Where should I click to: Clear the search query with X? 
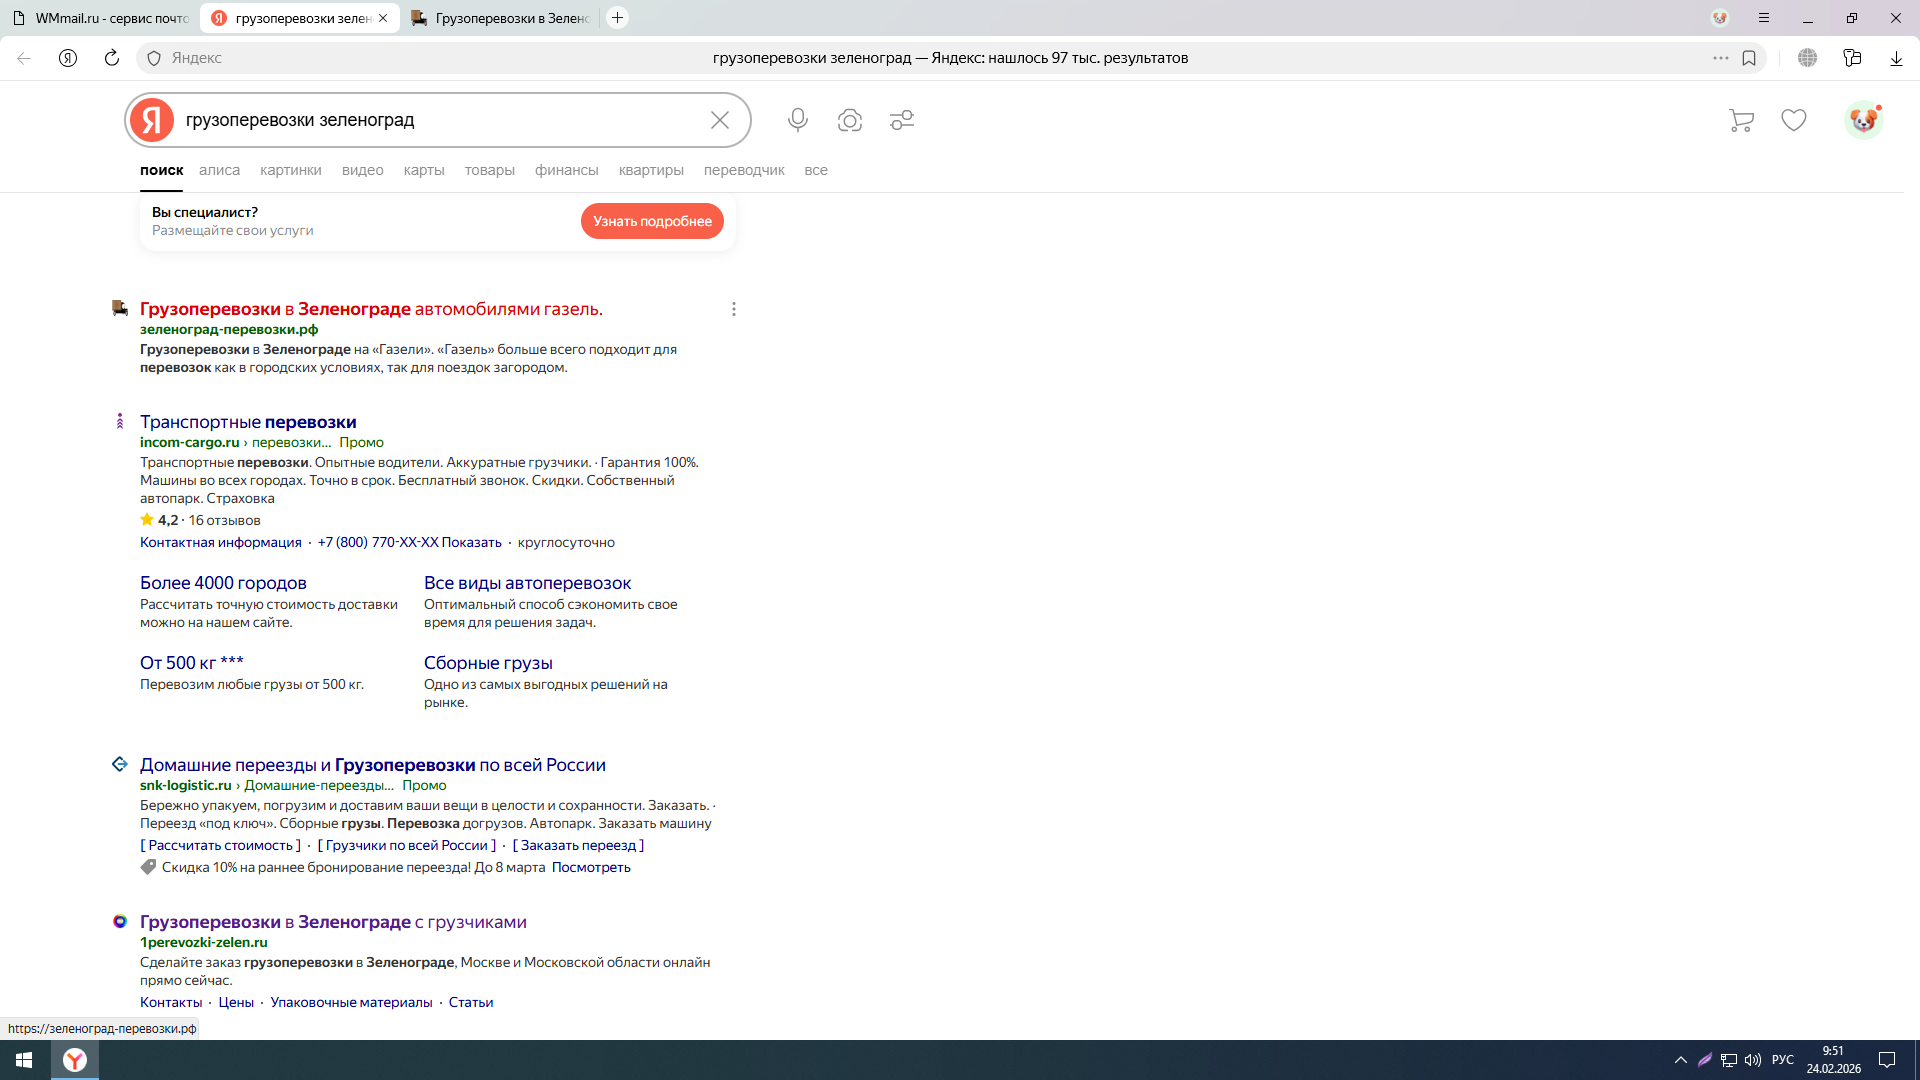coord(720,120)
